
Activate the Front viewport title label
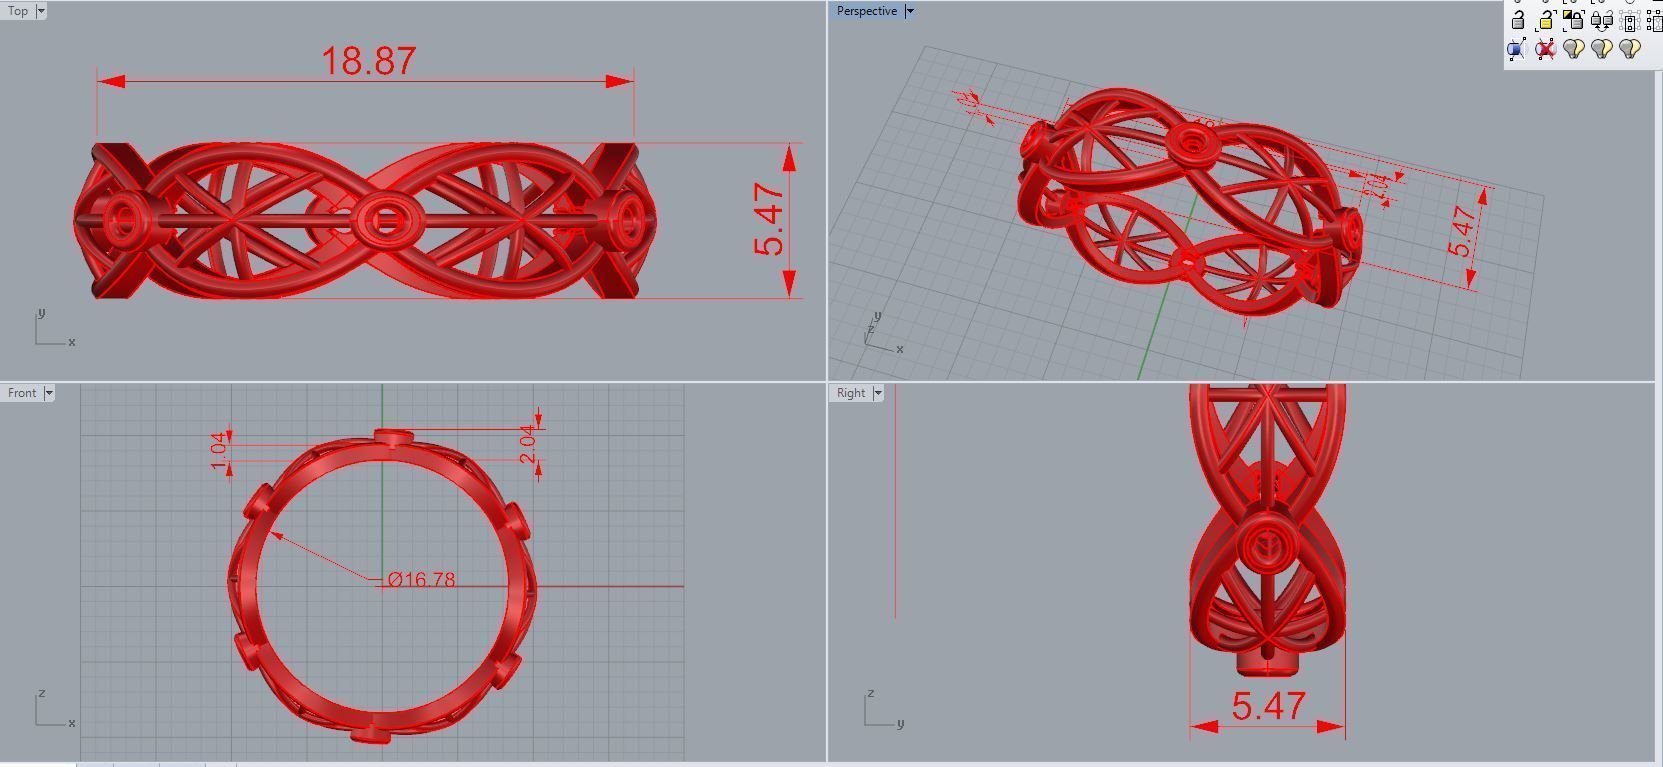22,393
